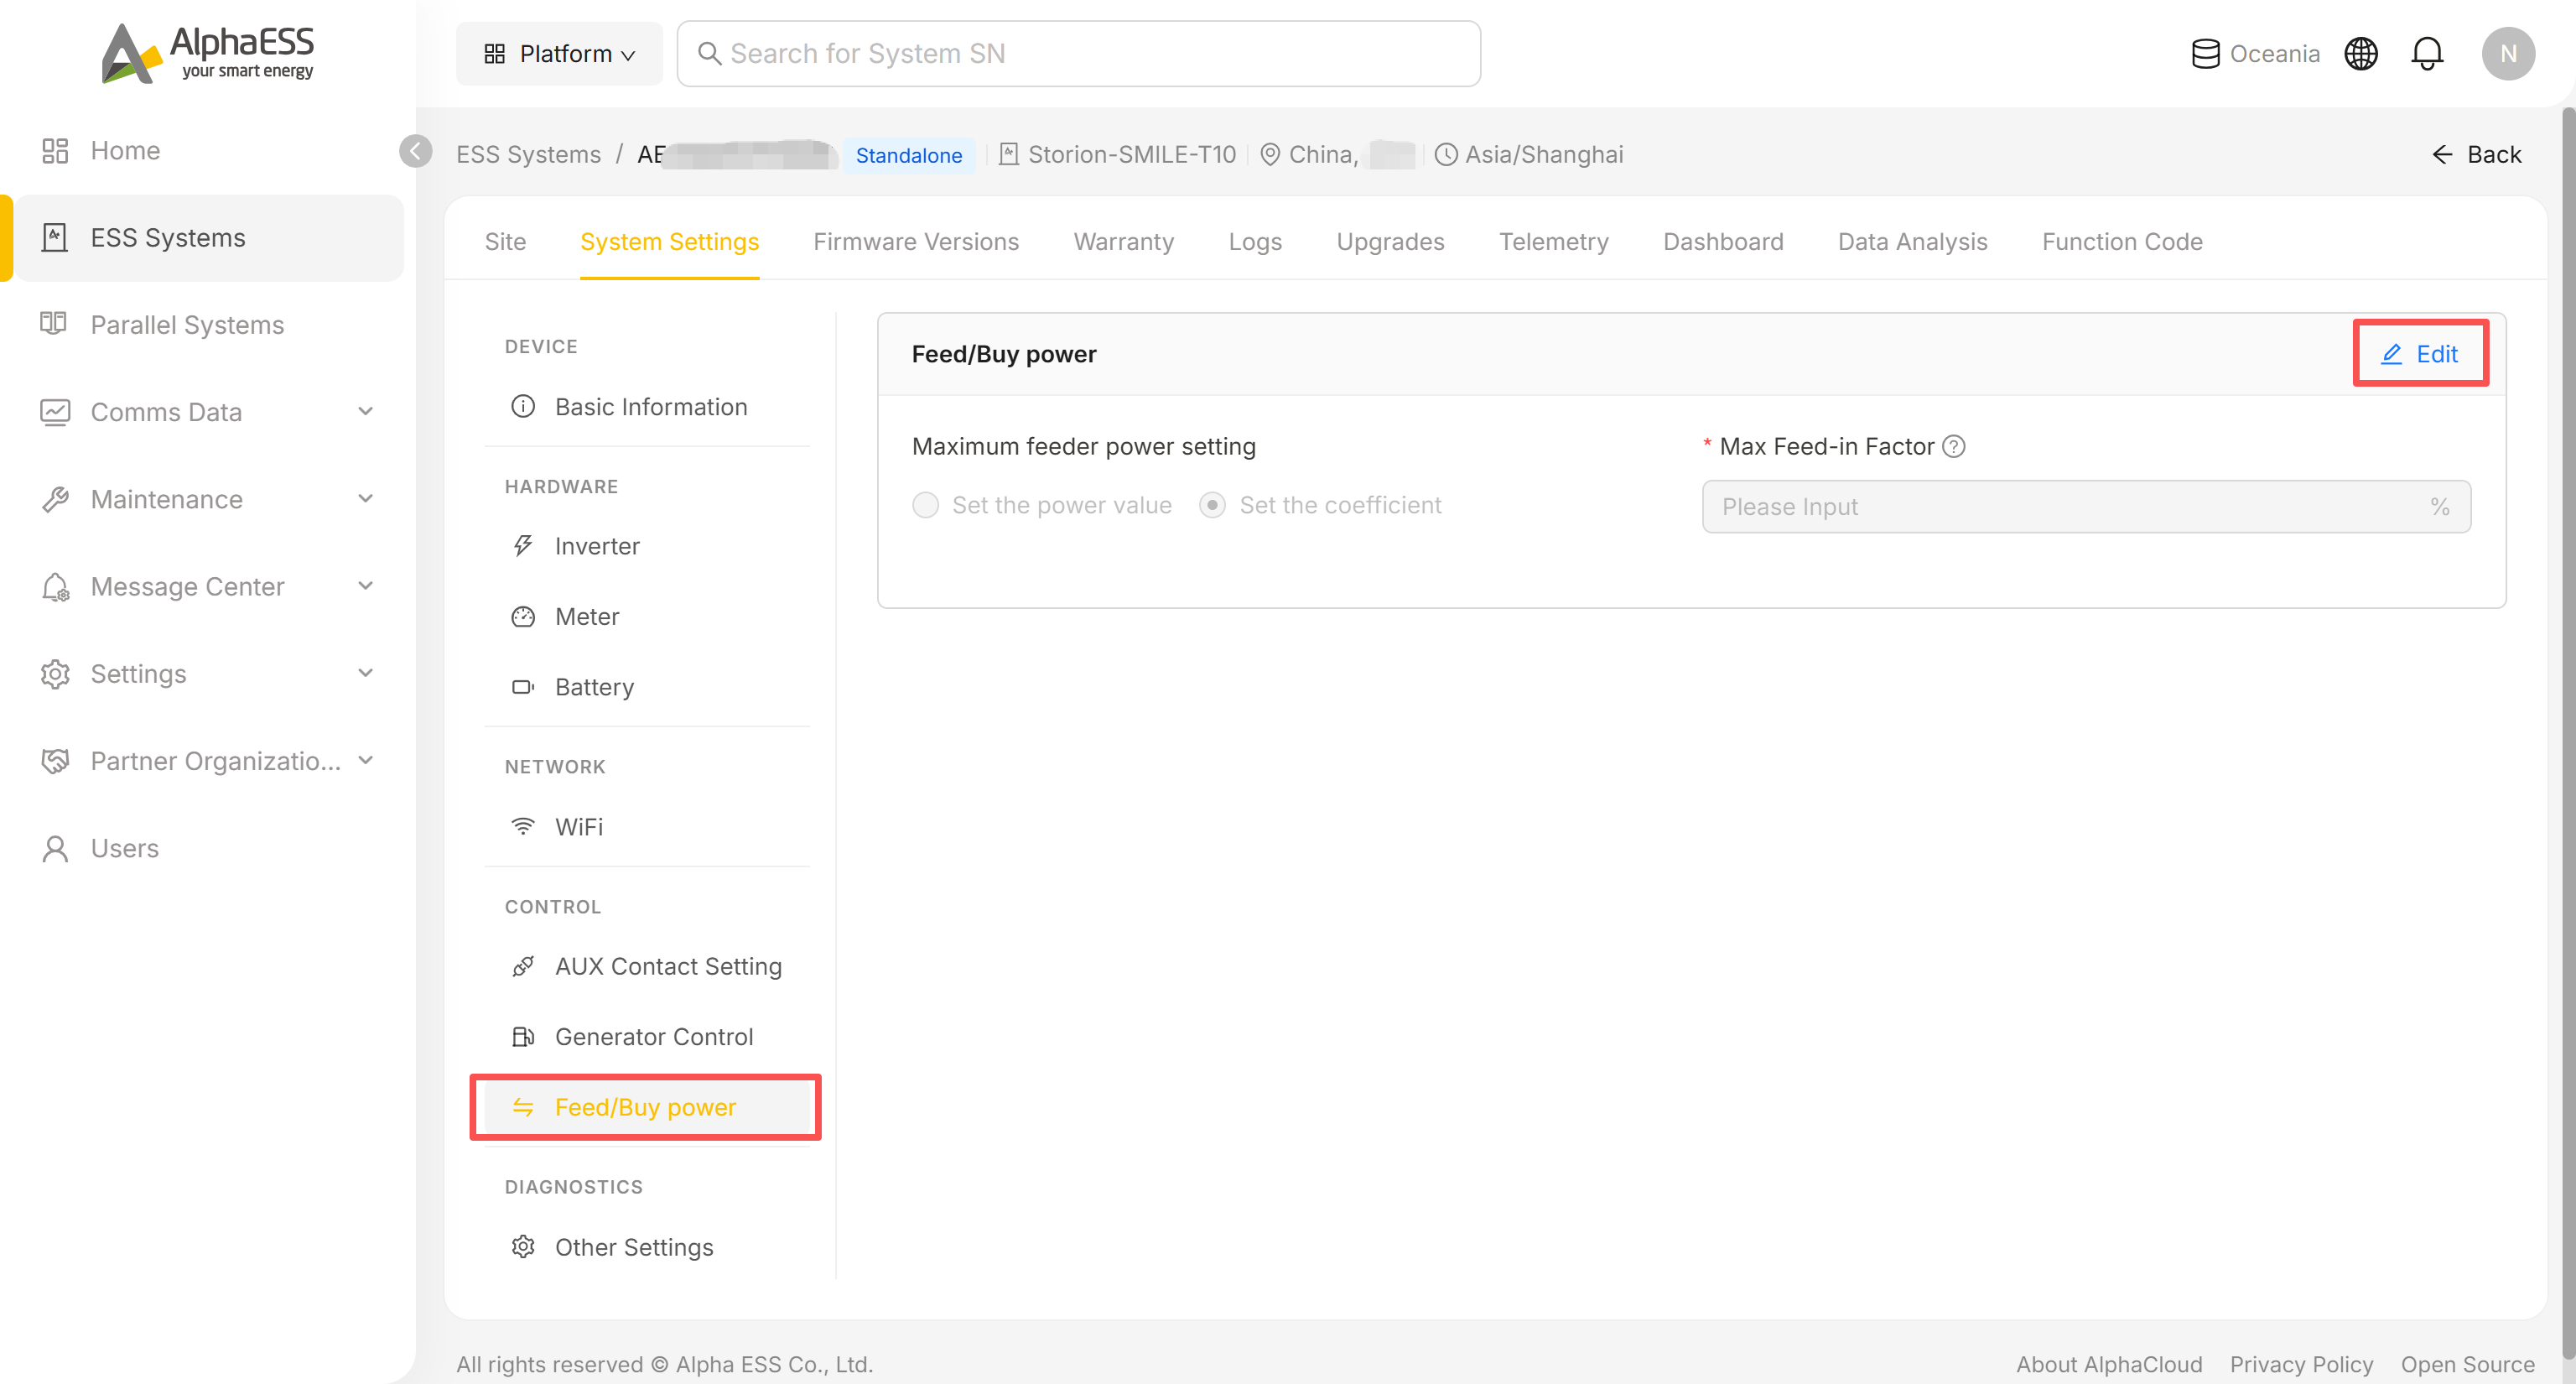Click the AUX Contact Setting plug icon

(523, 967)
